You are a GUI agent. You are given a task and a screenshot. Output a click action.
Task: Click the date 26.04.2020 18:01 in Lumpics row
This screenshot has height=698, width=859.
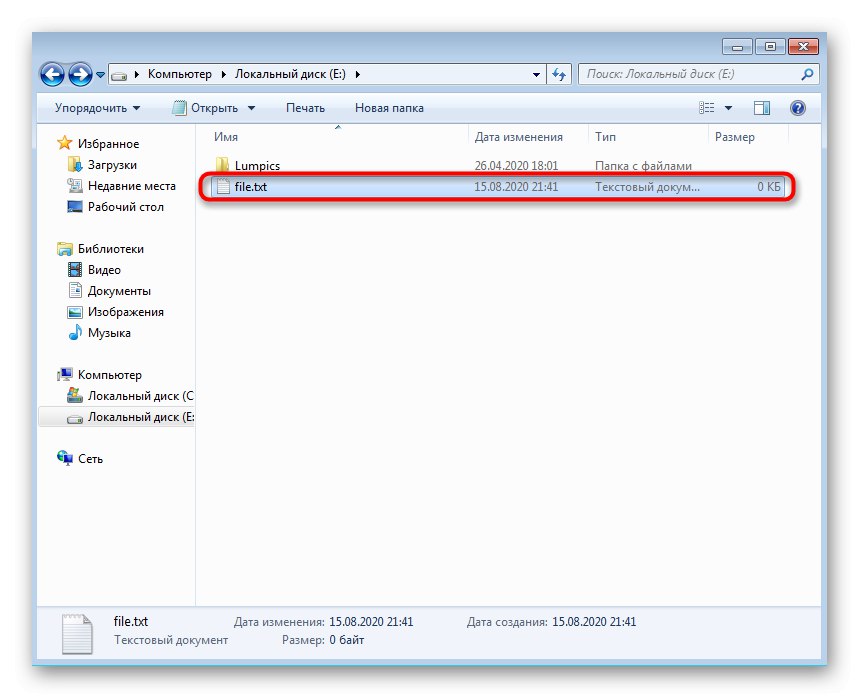pos(516,165)
